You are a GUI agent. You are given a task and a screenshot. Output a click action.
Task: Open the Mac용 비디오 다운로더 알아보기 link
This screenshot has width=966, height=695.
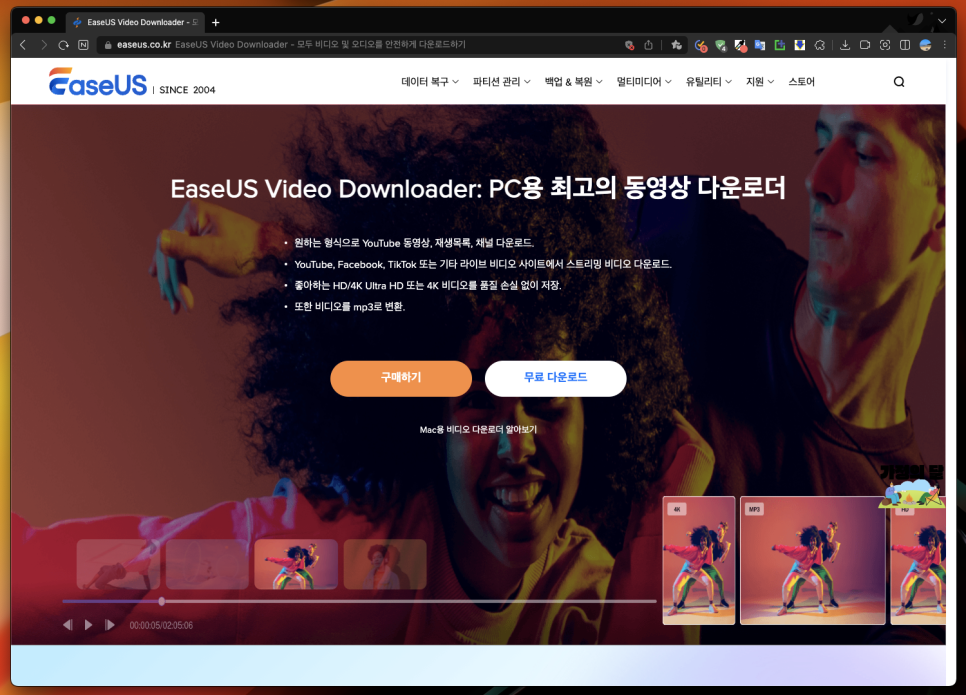tap(478, 429)
